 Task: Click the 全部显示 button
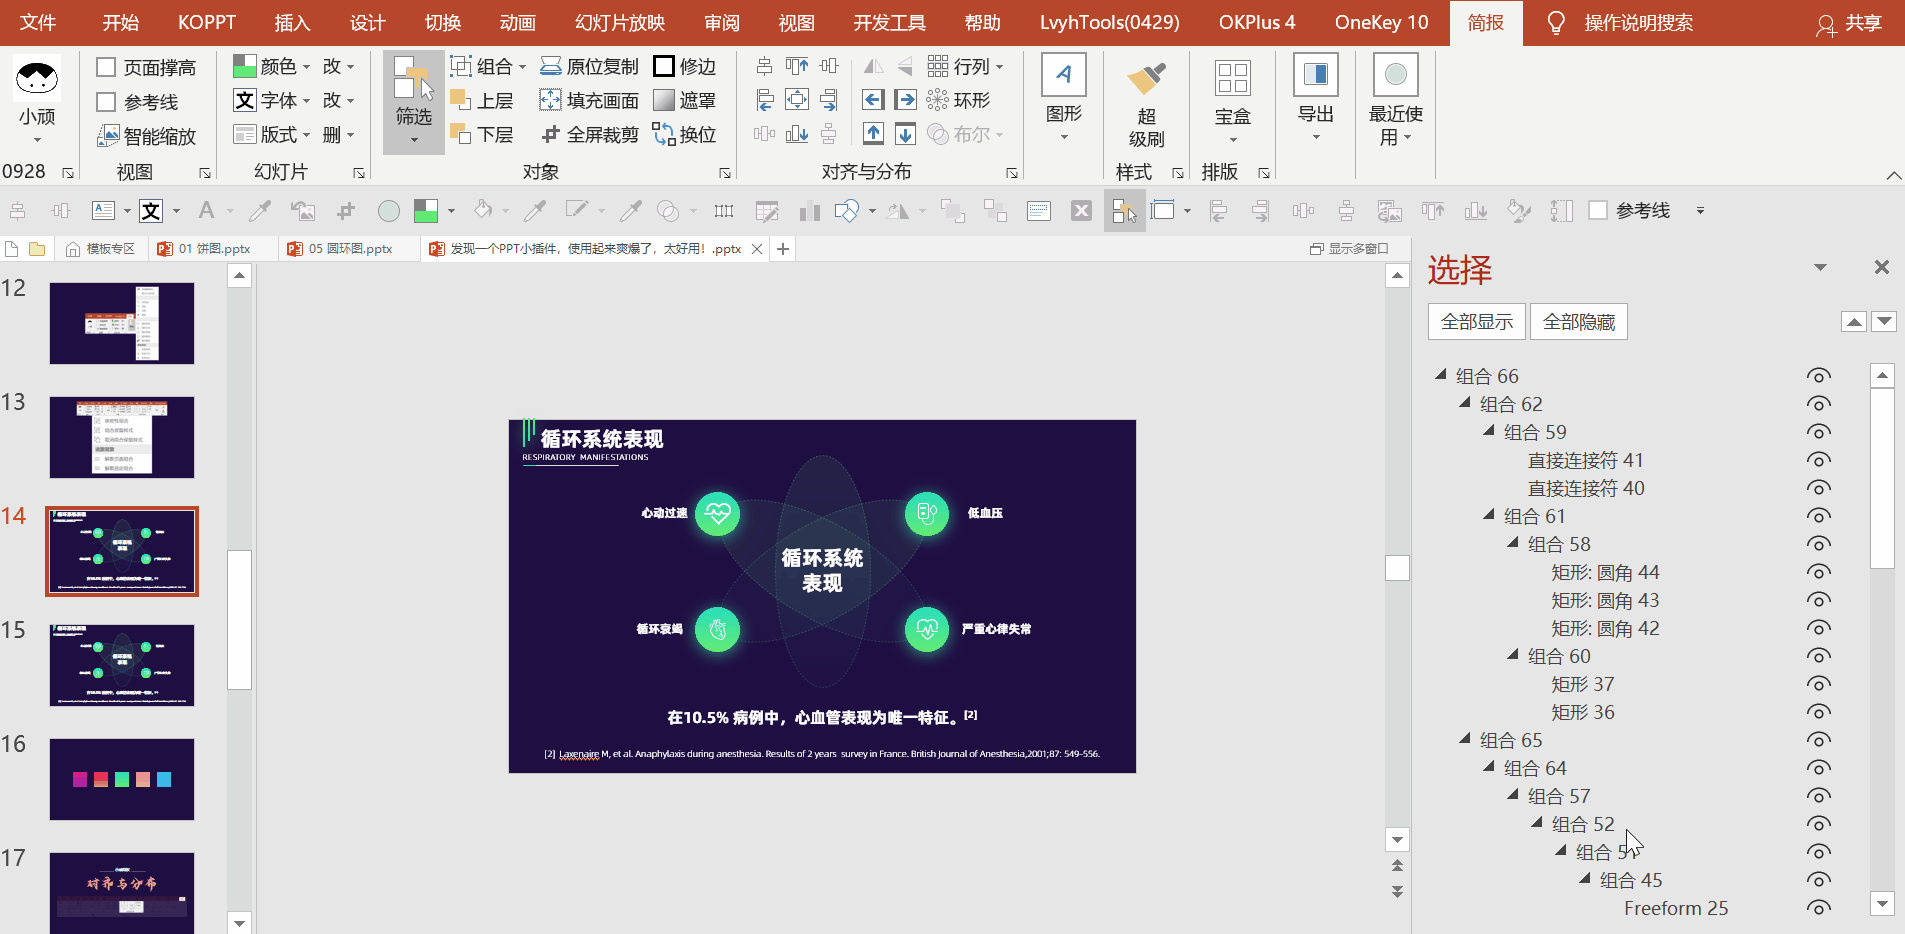click(x=1476, y=322)
